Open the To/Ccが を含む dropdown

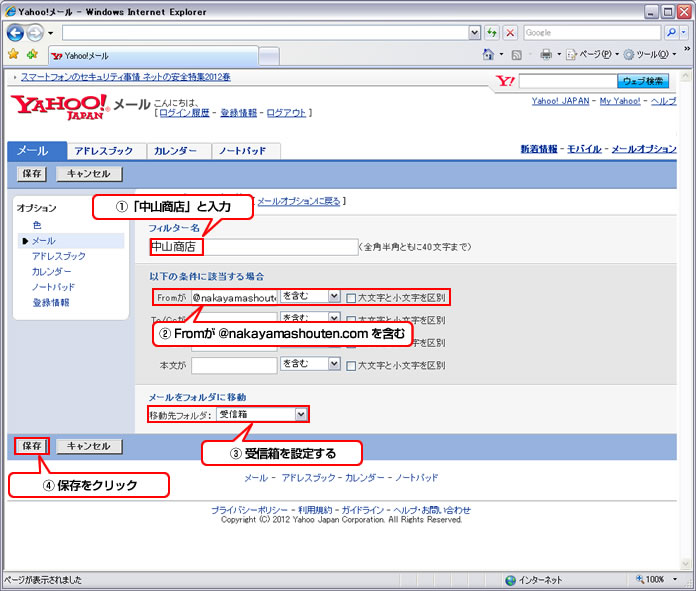click(310, 317)
